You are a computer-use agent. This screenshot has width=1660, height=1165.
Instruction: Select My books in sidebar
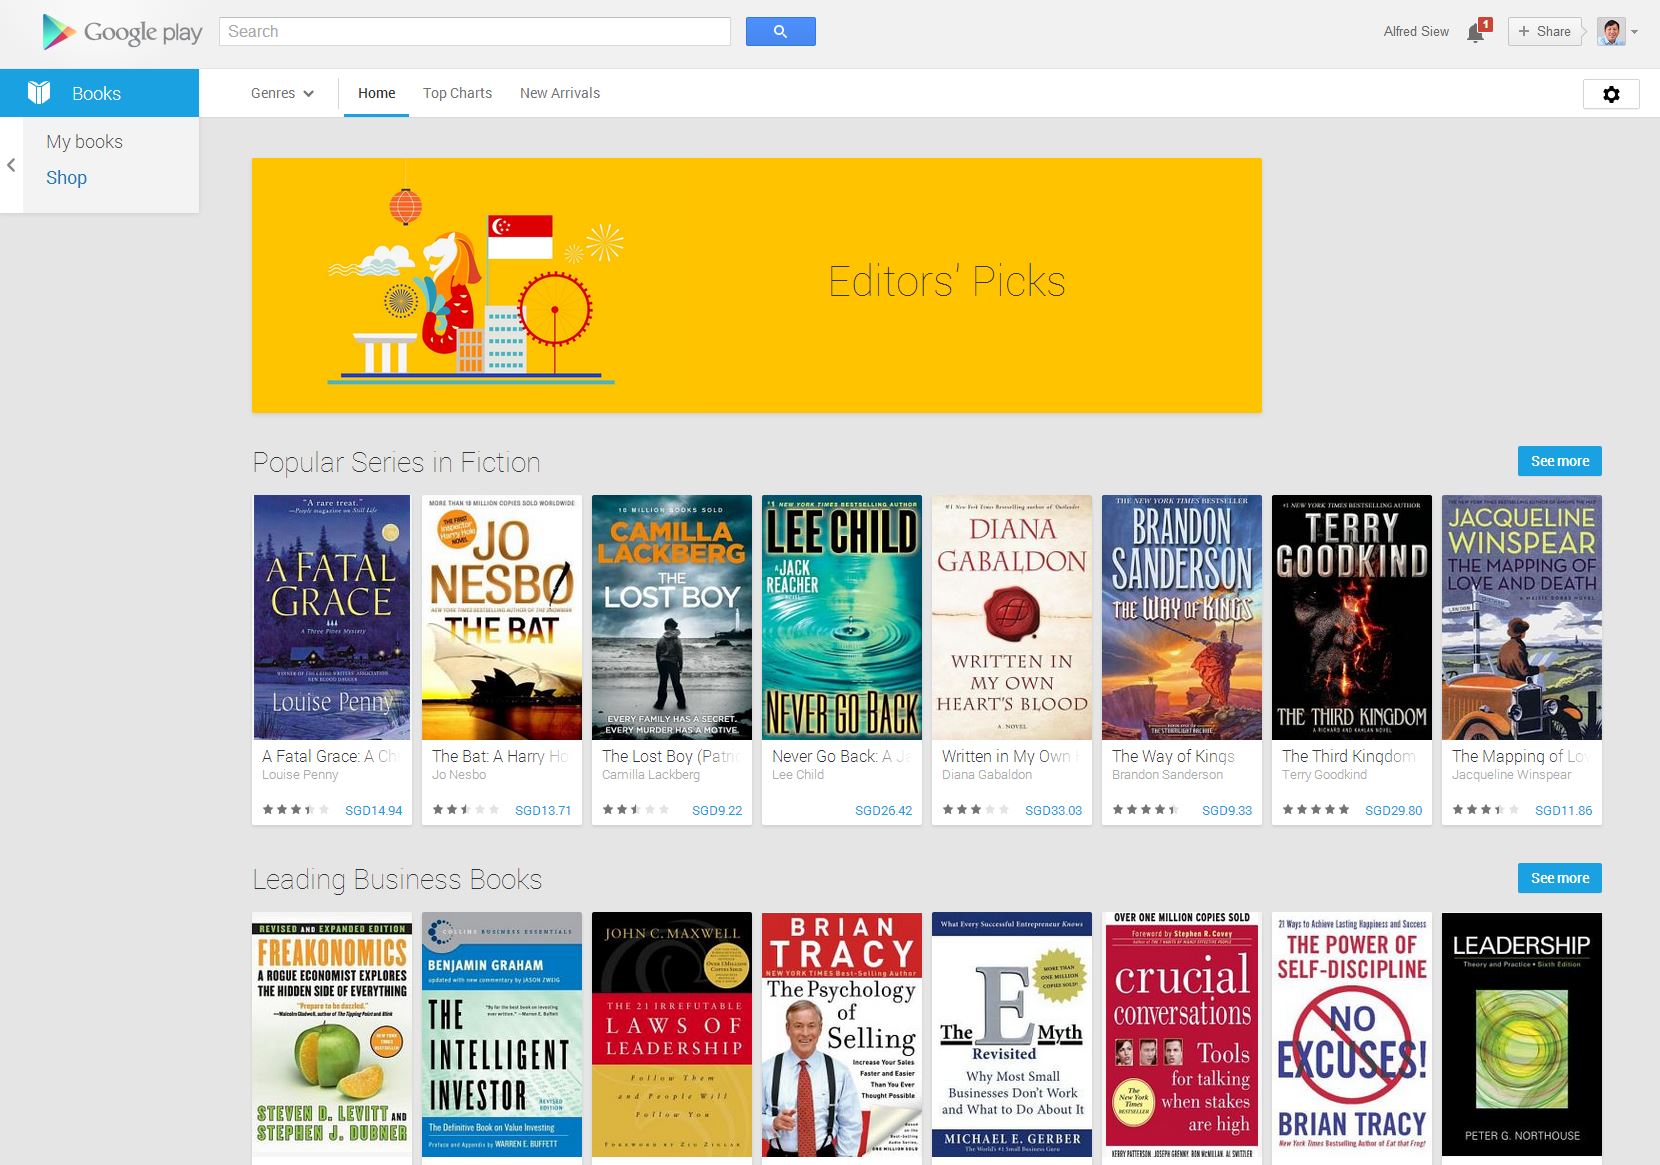84,142
